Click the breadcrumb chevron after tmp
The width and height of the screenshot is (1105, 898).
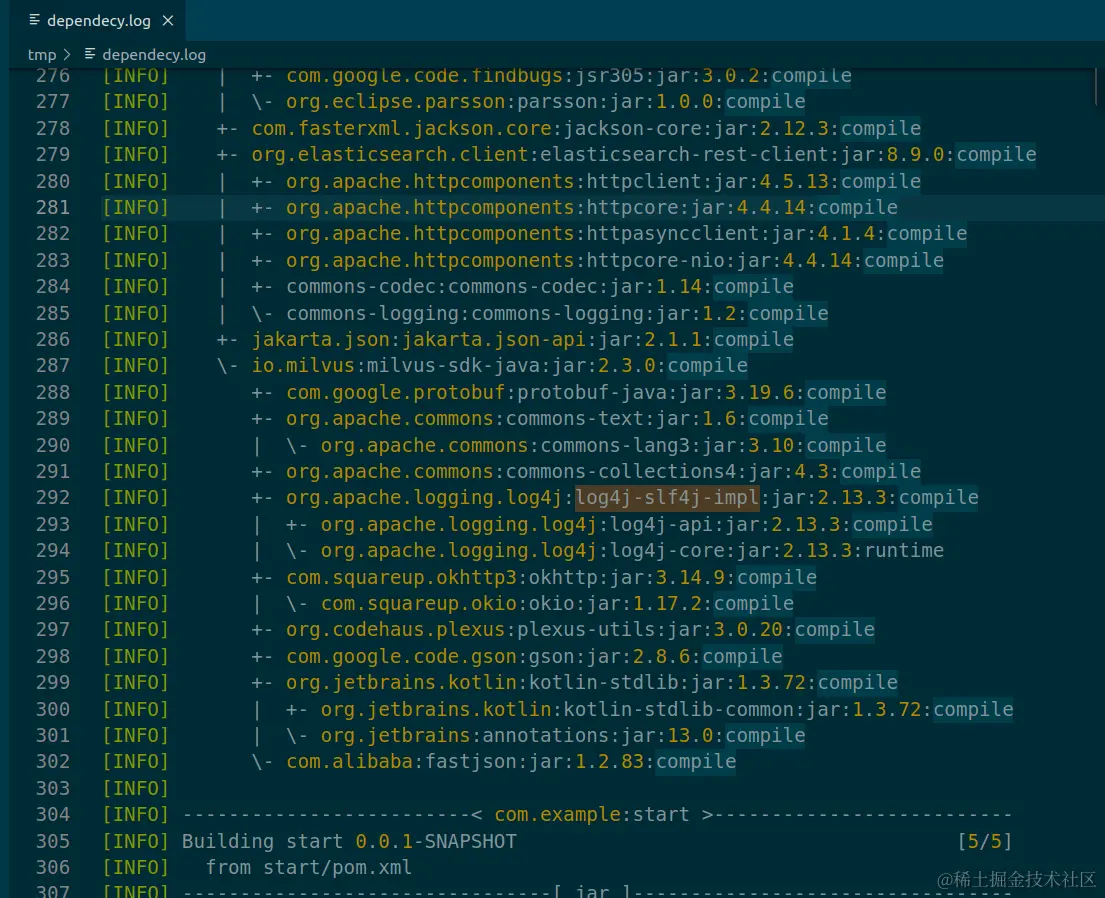click(67, 54)
